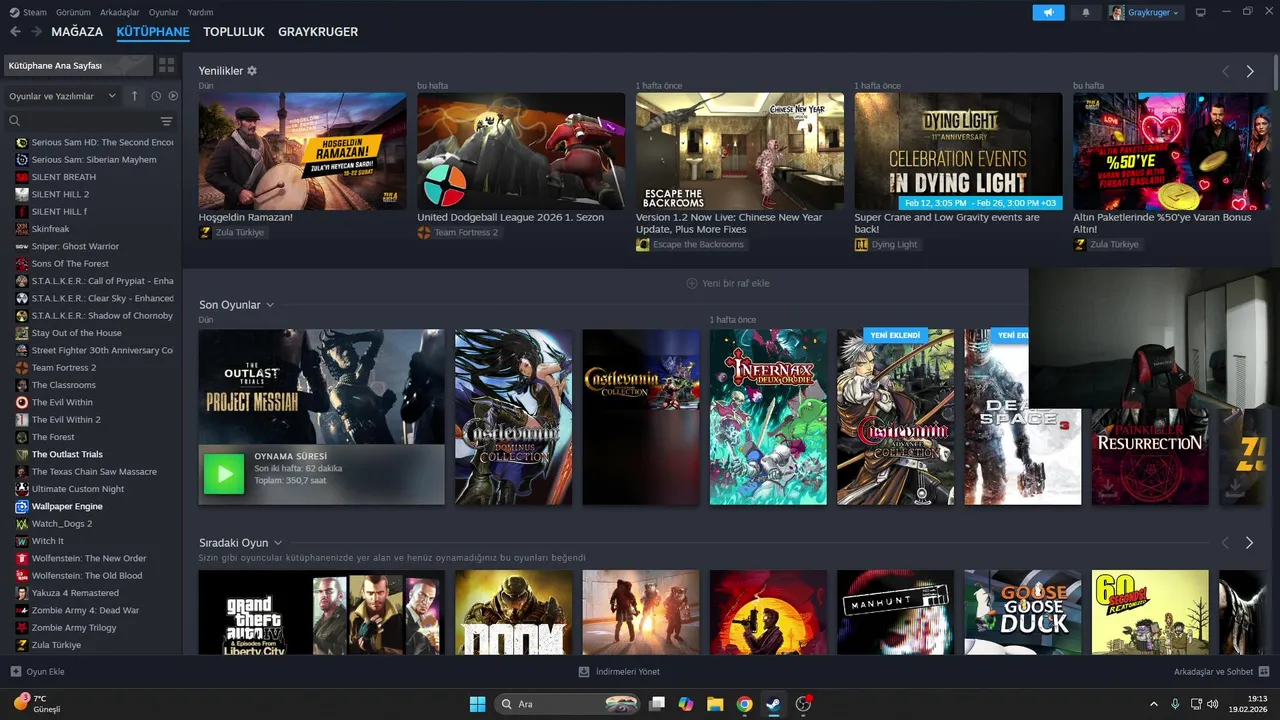
Task: Click Wallpaper Engine icon in library list
Action: point(22,506)
